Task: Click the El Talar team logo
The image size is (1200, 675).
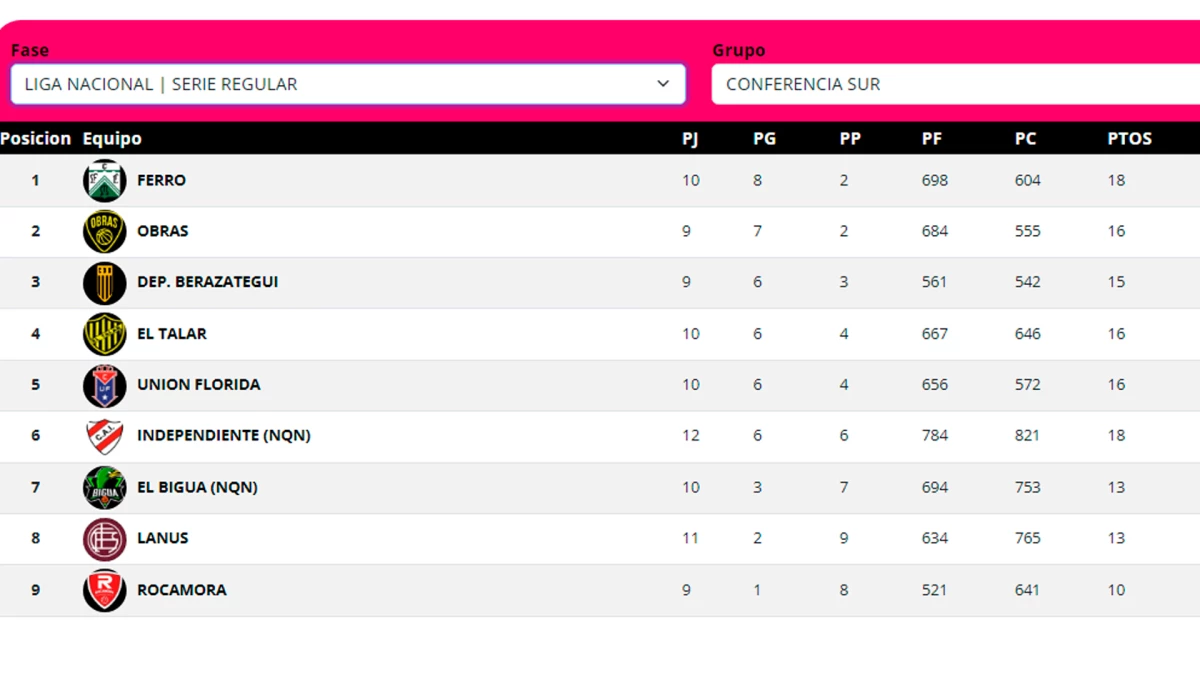Action: point(104,334)
